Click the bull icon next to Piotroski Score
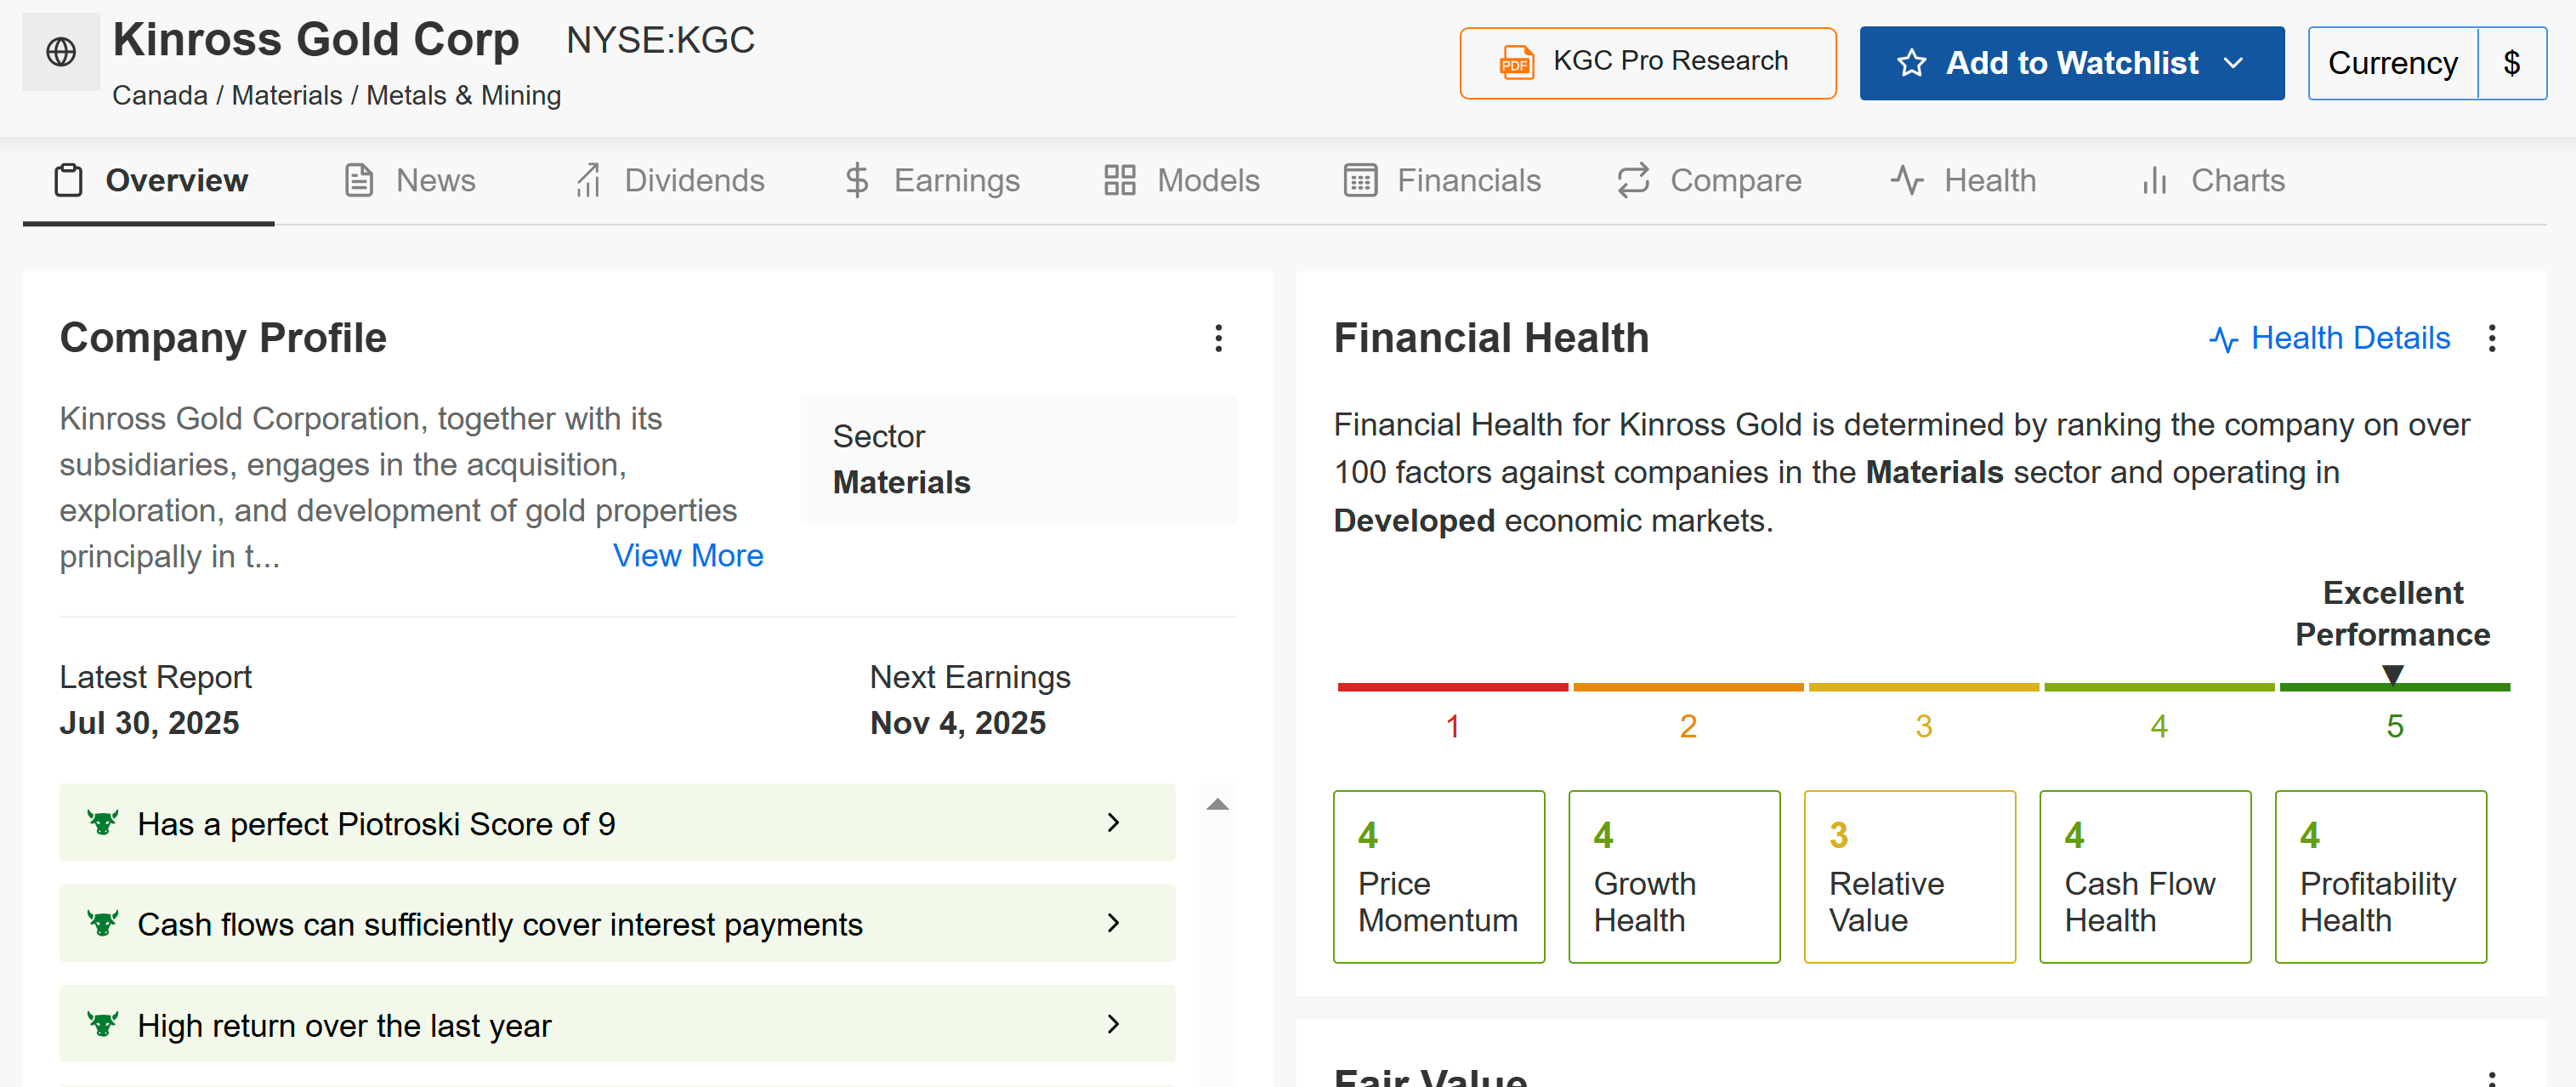2576x1087 pixels. (102, 823)
